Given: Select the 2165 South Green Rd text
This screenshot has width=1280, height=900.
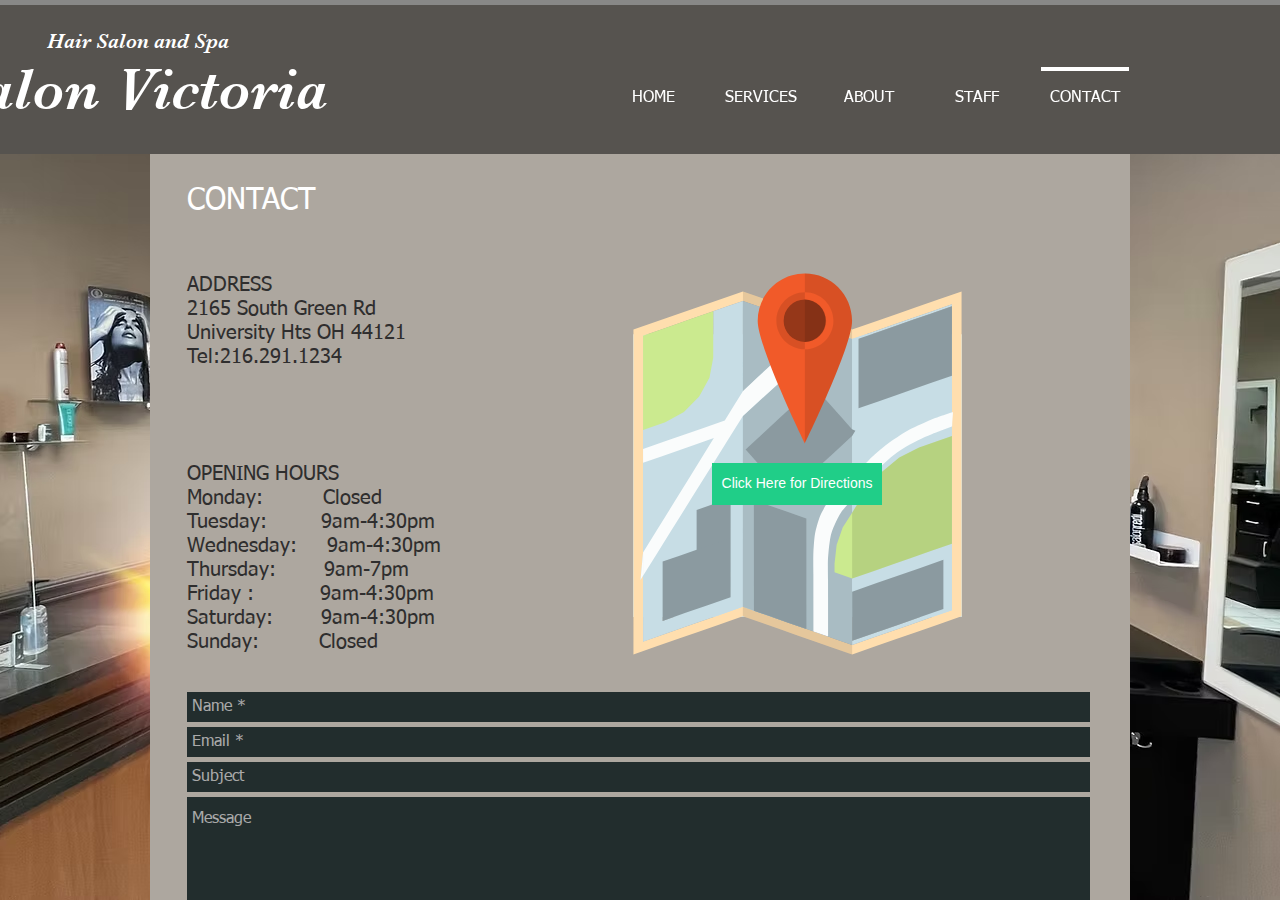Looking at the screenshot, I should pyautogui.click(x=281, y=308).
